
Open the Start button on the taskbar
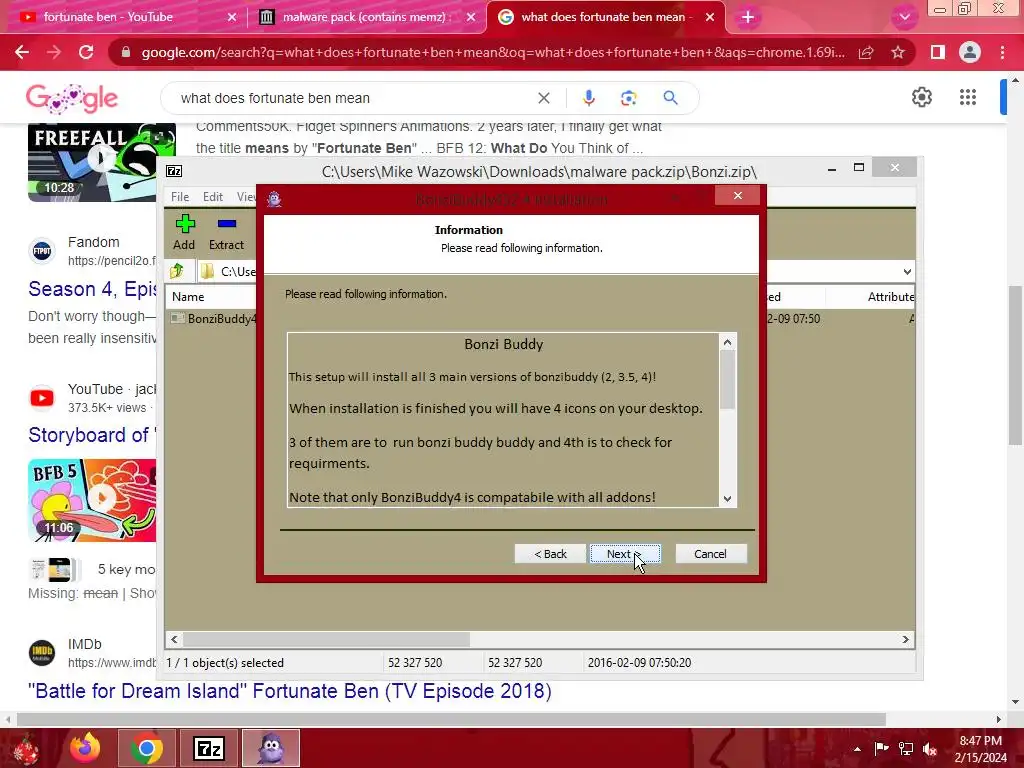(26, 748)
